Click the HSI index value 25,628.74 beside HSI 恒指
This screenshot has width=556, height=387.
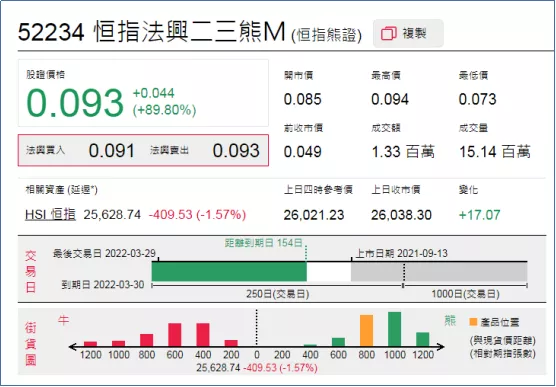[112, 215]
